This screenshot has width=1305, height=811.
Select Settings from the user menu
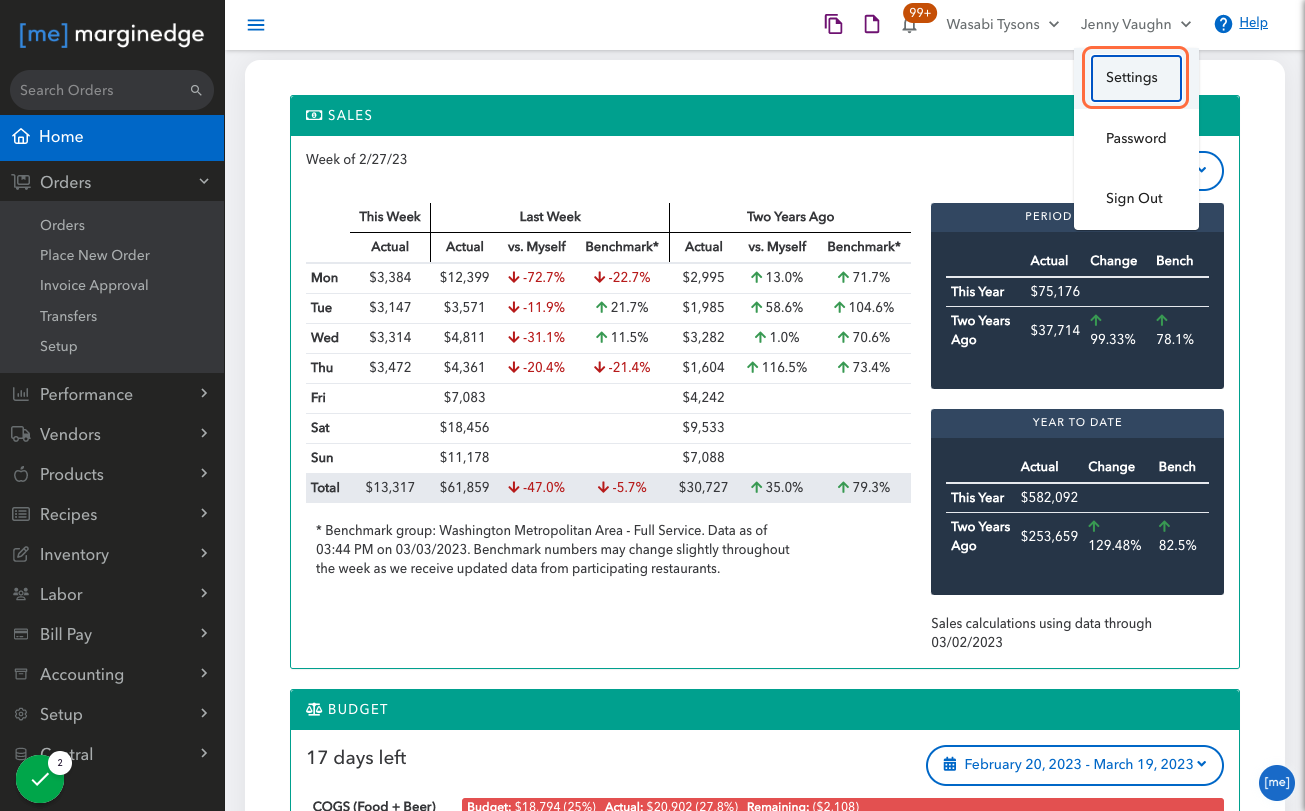pos(1136,78)
